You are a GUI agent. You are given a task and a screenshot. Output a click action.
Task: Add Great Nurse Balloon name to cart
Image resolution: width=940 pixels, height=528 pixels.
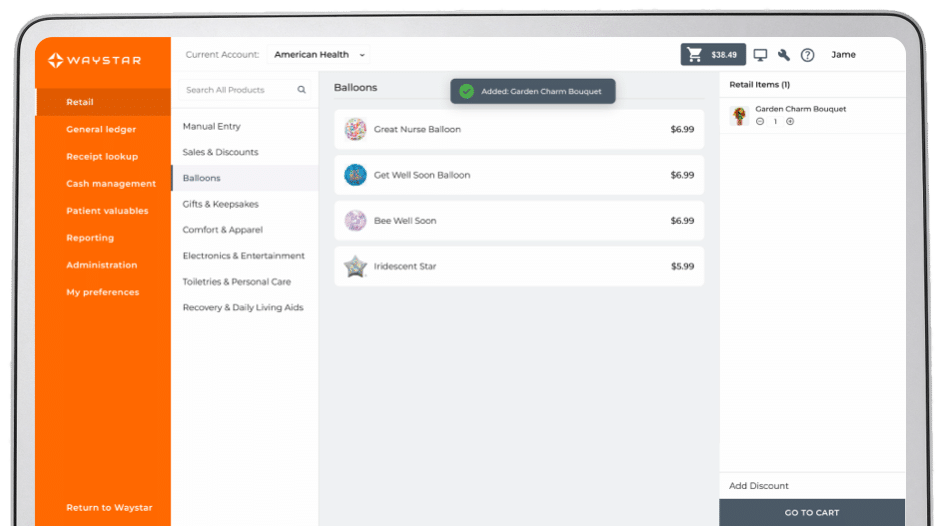click(417, 129)
